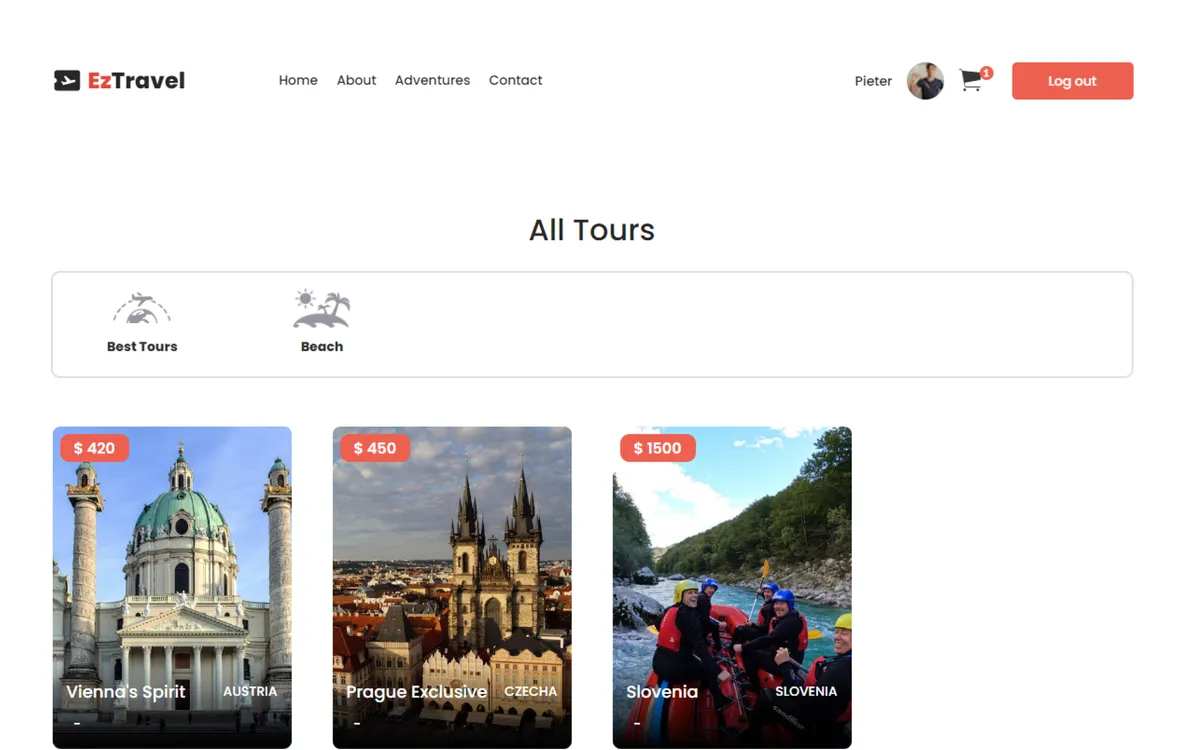
Task: Open the Contact menu item
Action: pos(515,80)
